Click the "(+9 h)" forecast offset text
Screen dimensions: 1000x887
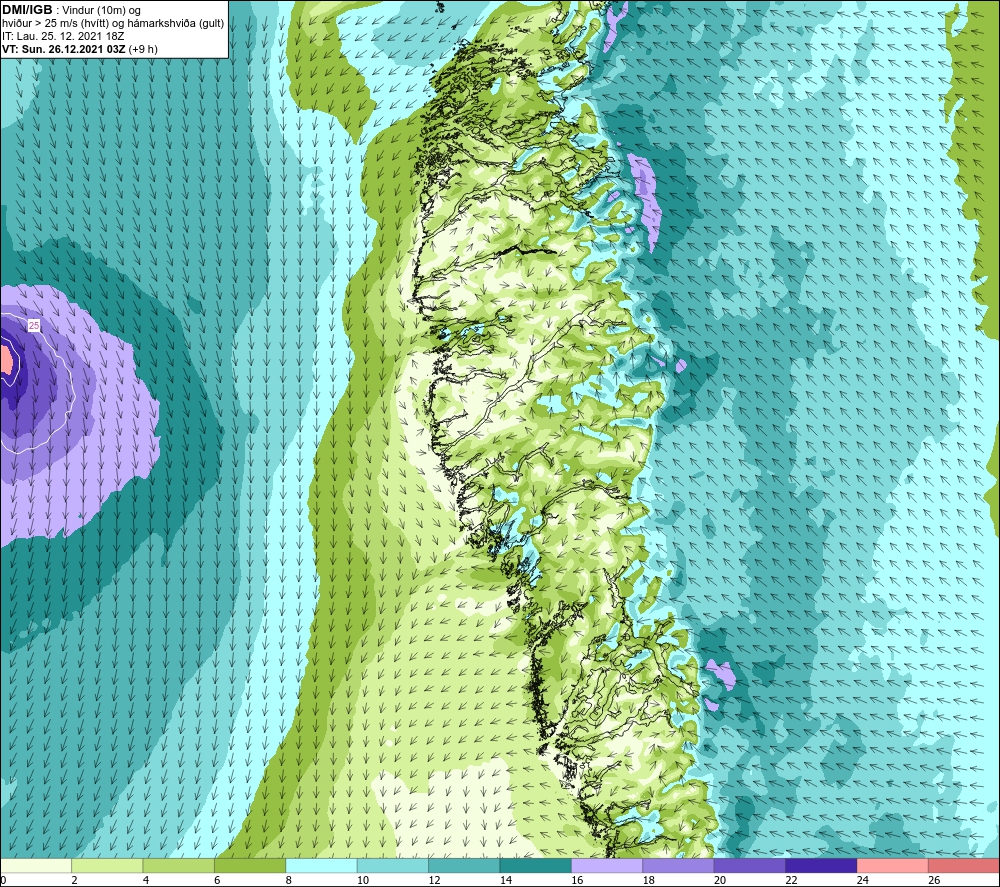pyautogui.click(x=143, y=49)
